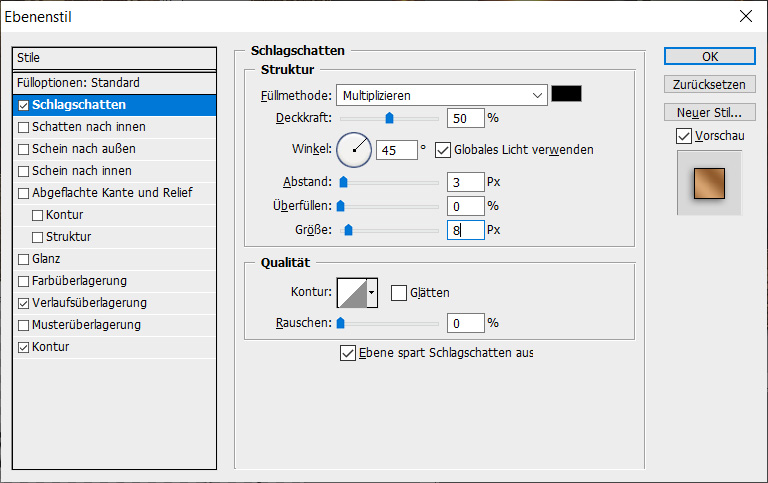This screenshot has width=768, height=483.
Task: Close the Ebenenstil dialog
Action: [744, 16]
